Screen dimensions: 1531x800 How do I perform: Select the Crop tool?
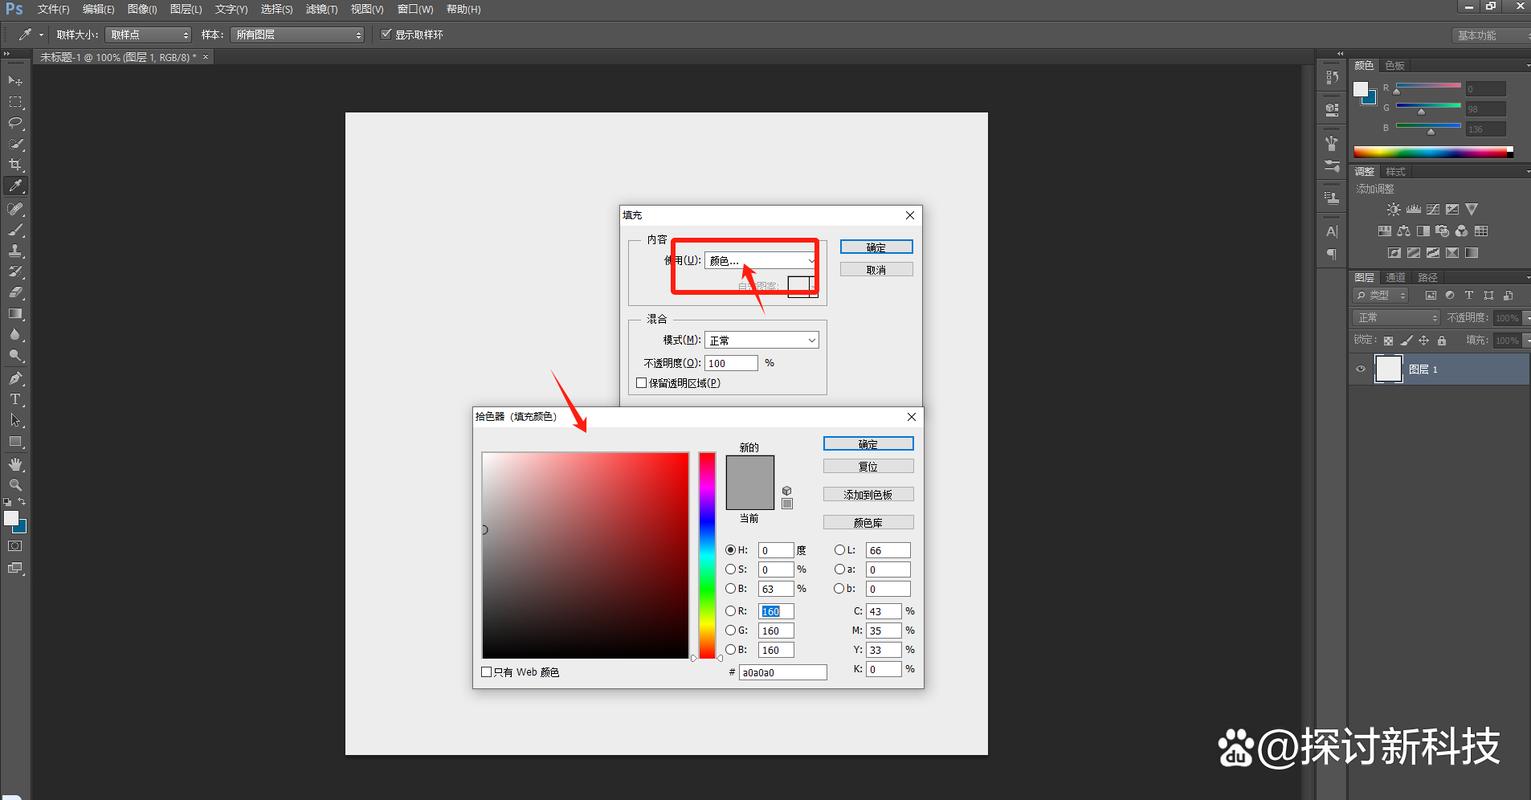15,165
